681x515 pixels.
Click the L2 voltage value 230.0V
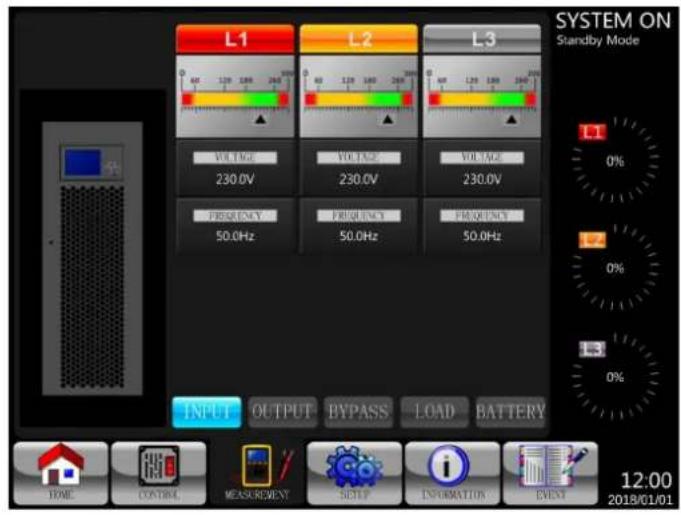pyautogui.click(x=359, y=179)
